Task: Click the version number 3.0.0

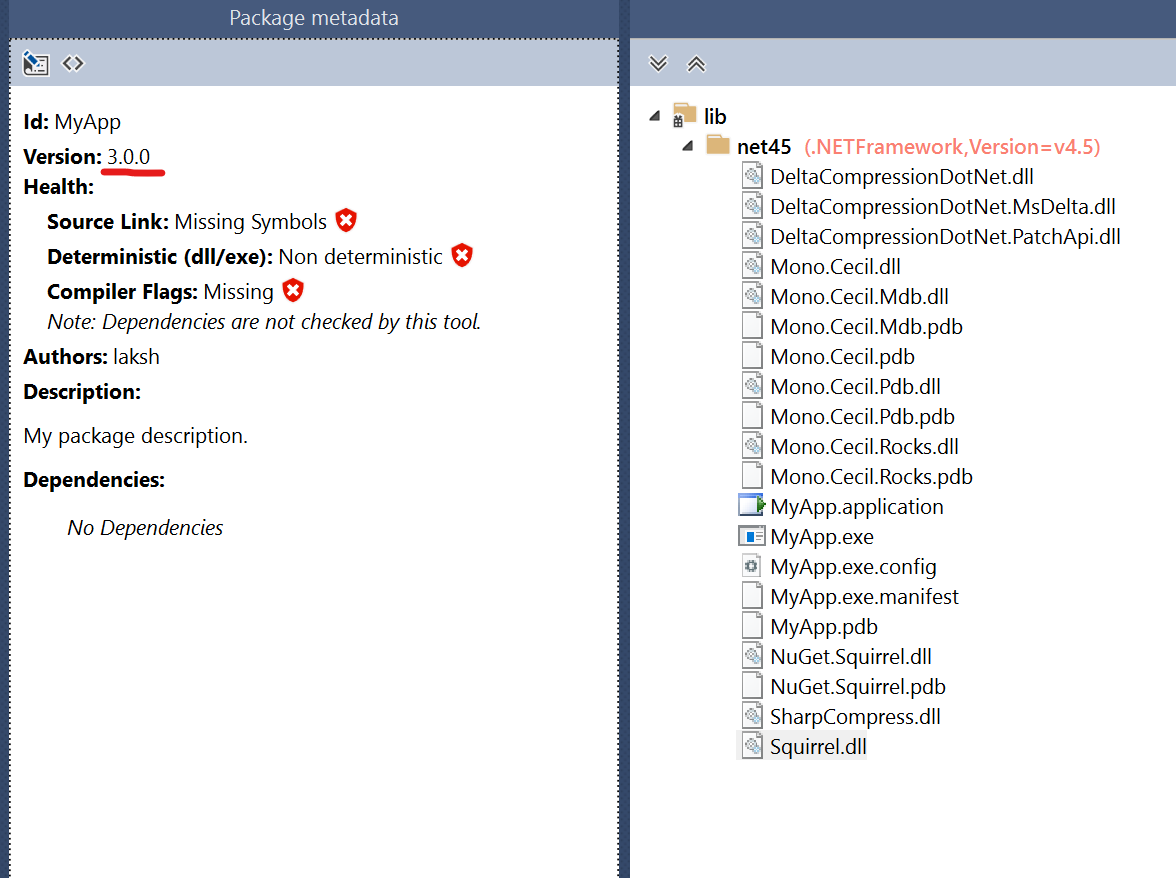Action: (x=129, y=157)
